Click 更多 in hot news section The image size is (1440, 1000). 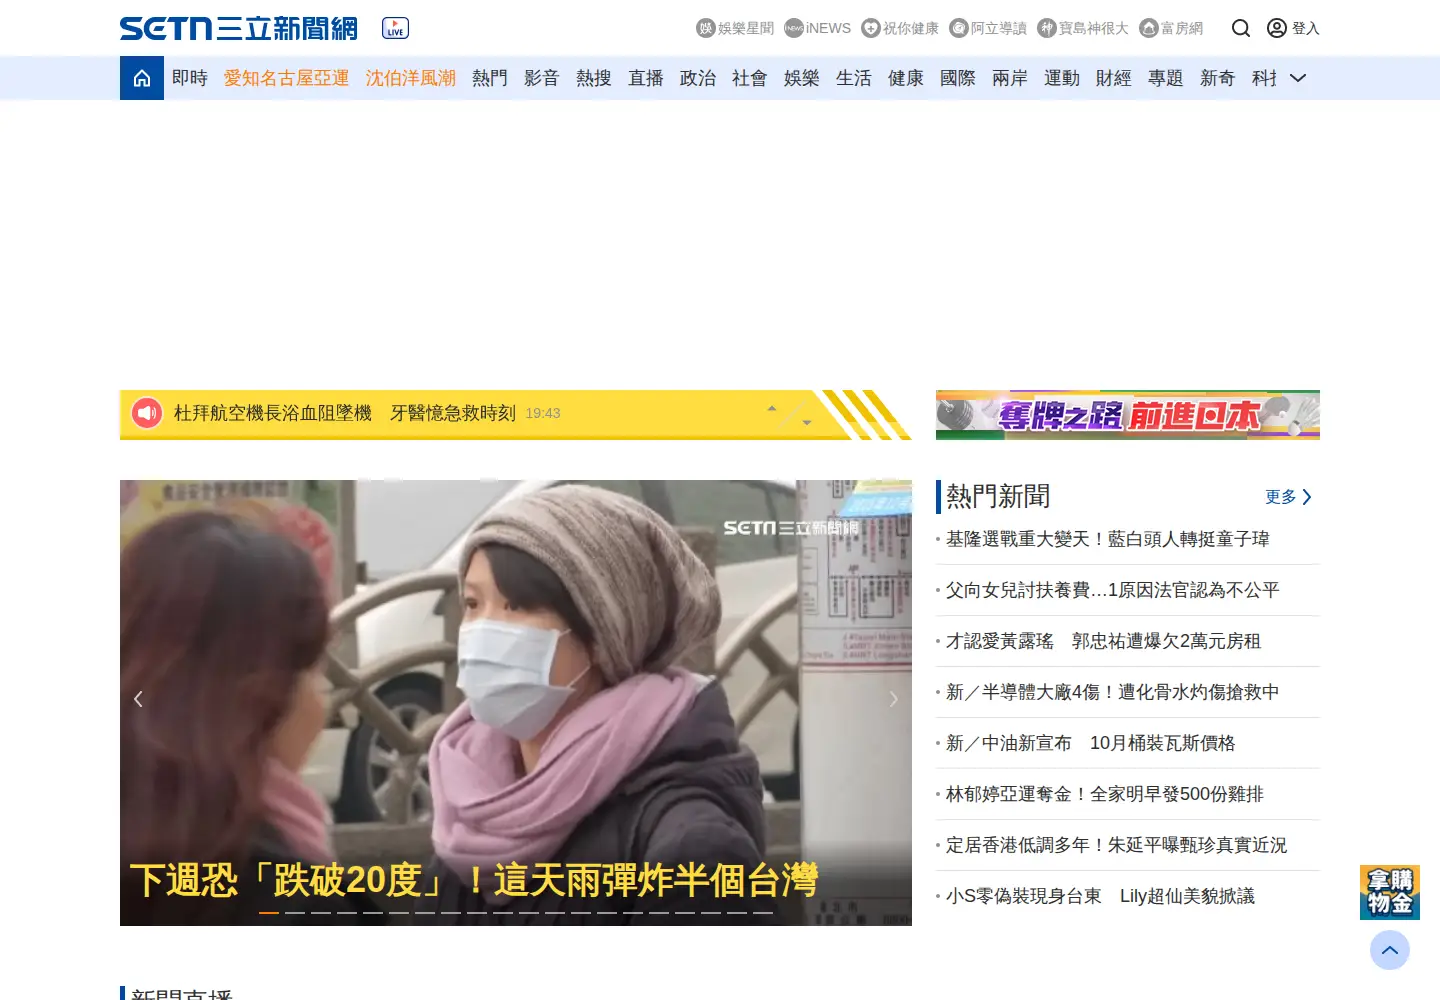point(1289,497)
